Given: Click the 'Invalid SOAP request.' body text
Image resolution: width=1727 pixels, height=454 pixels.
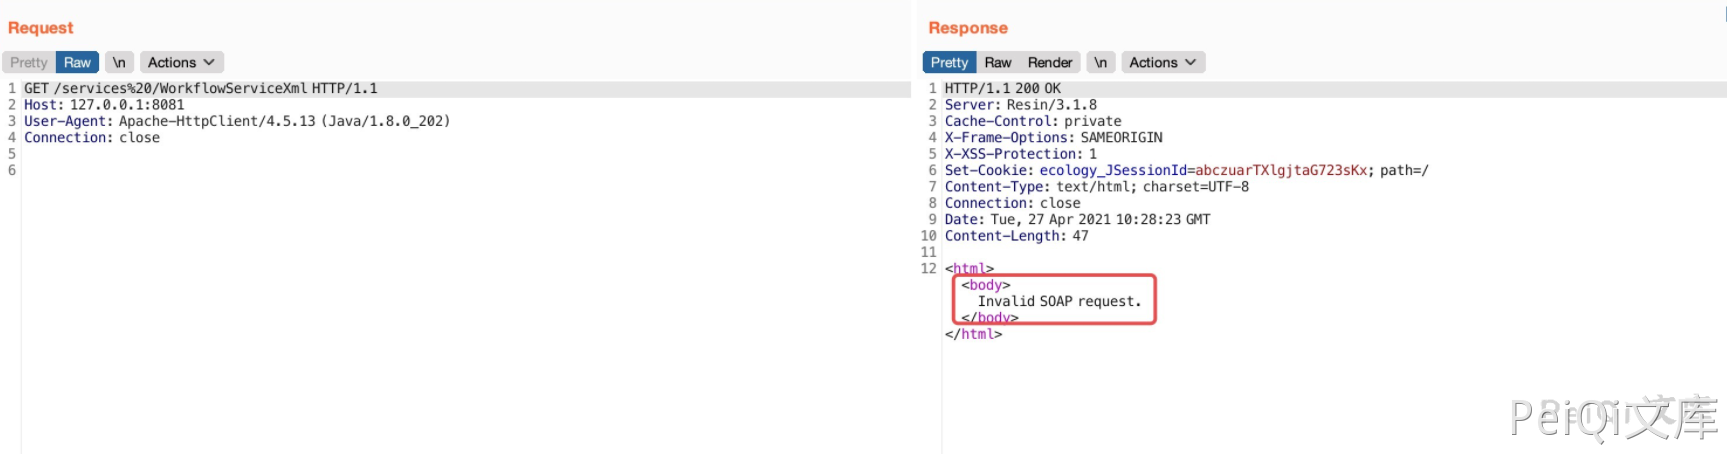Looking at the screenshot, I should 1059,301.
